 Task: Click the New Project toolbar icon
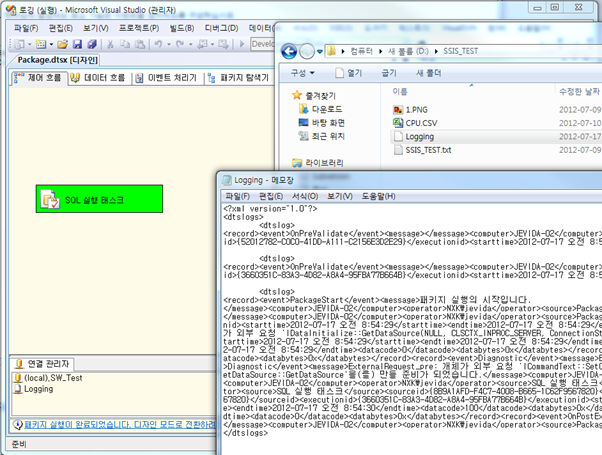(x=19, y=44)
